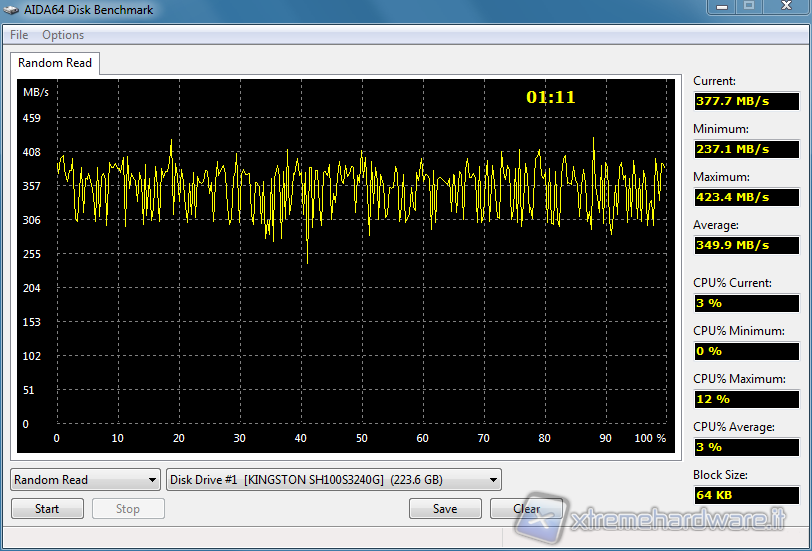The height and width of the screenshot is (551, 812).
Task: Open the Options menu
Action: [x=63, y=35]
